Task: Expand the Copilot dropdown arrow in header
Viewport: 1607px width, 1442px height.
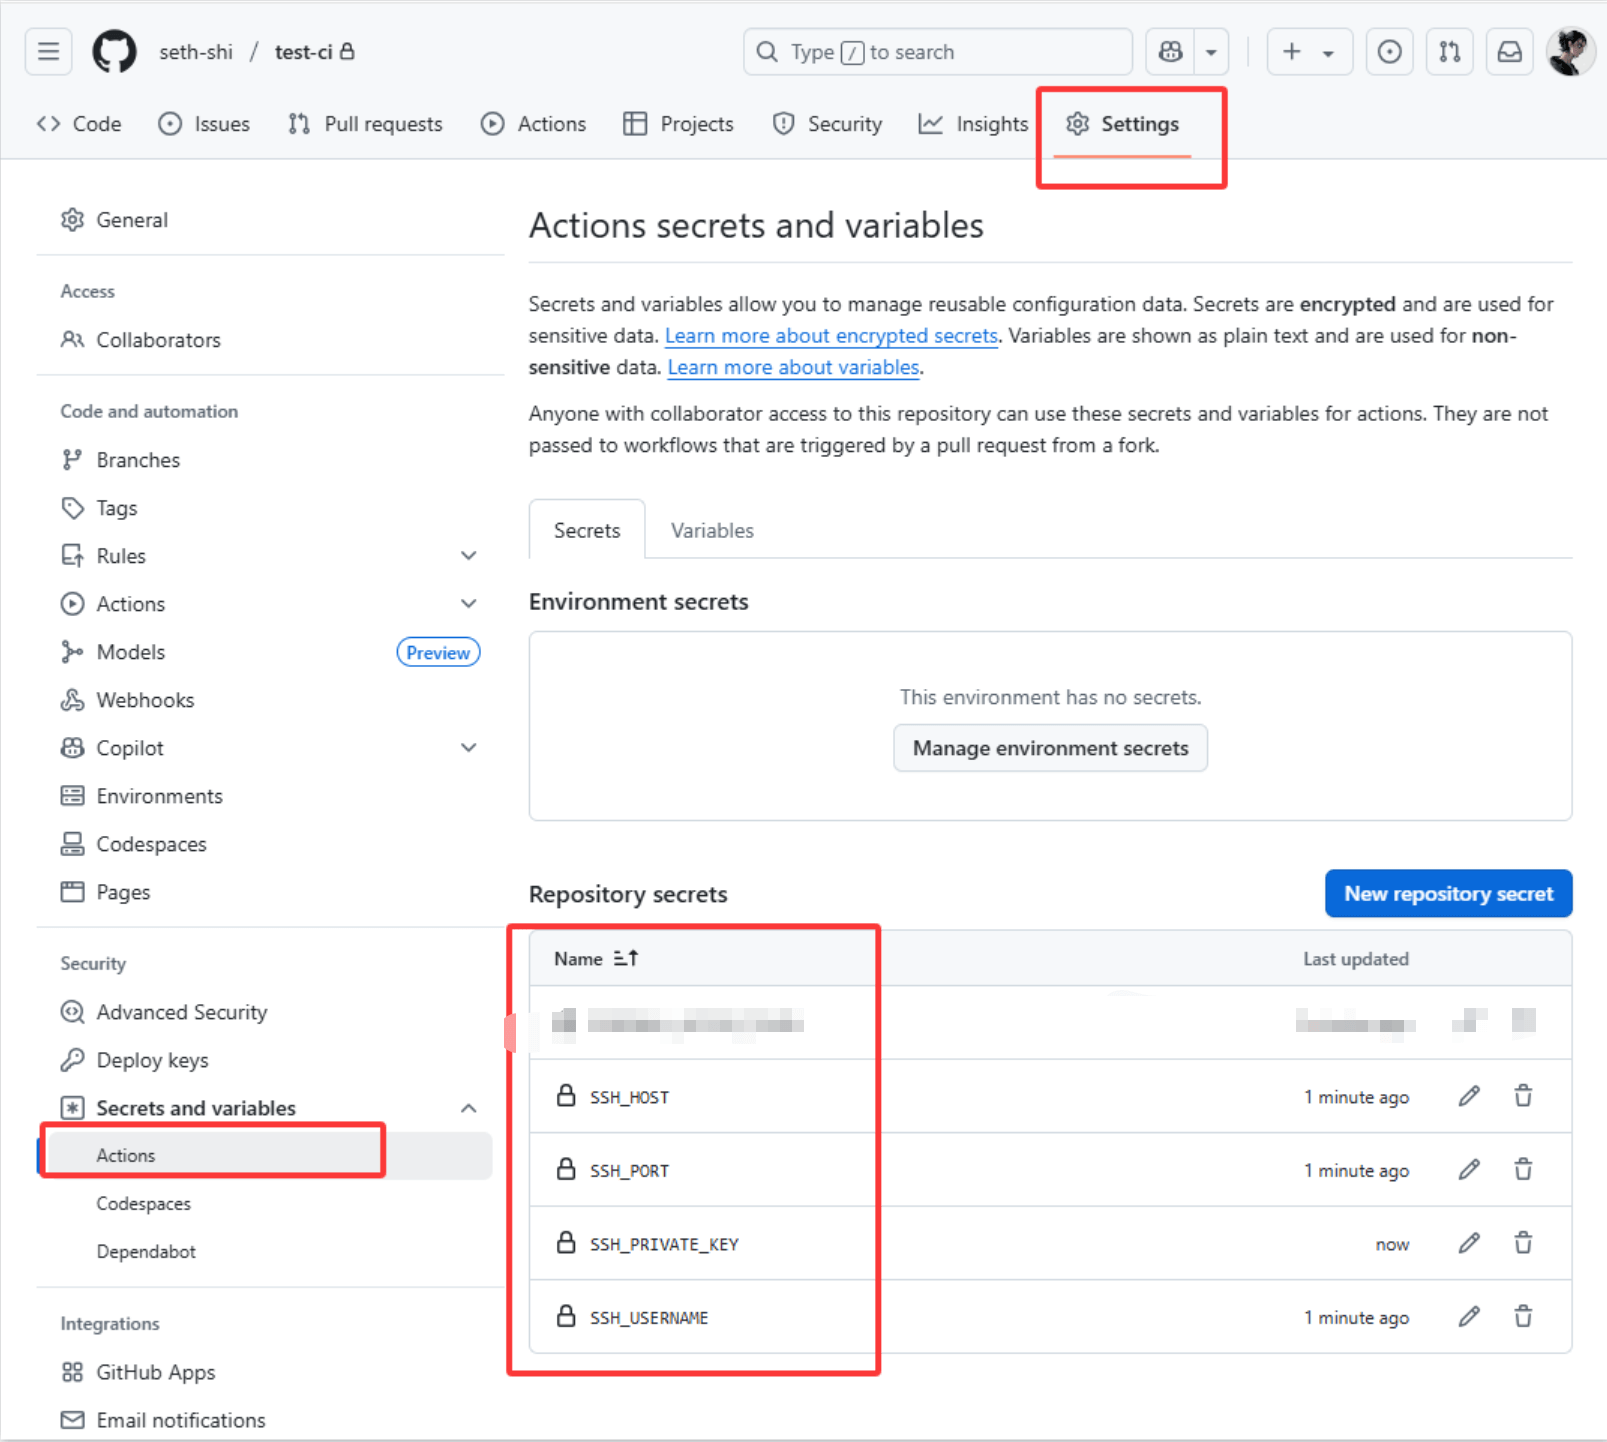Action: coord(1211,52)
